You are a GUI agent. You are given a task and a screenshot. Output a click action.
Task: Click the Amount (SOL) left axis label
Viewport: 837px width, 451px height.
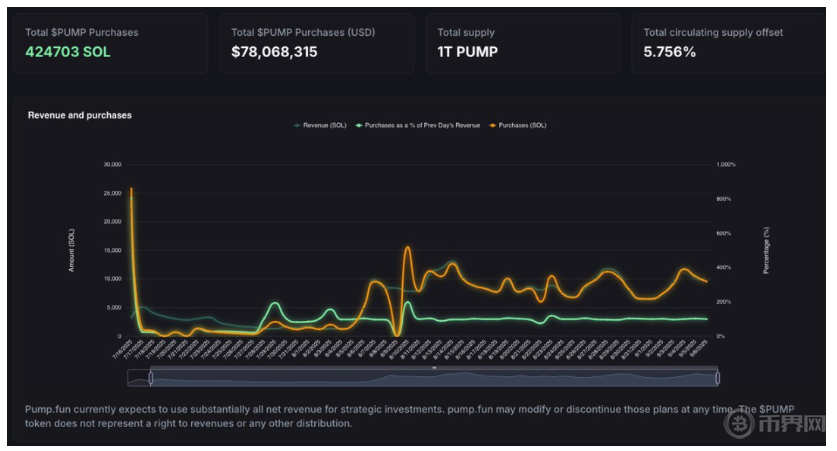coord(71,250)
